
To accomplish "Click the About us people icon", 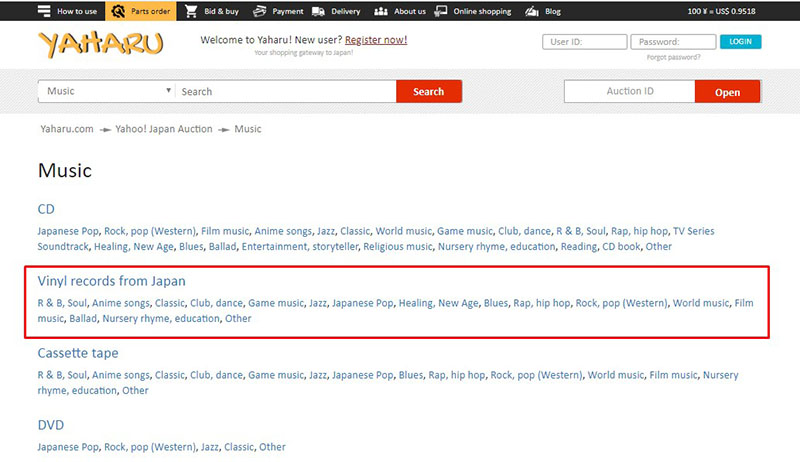I will [x=381, y=11].
